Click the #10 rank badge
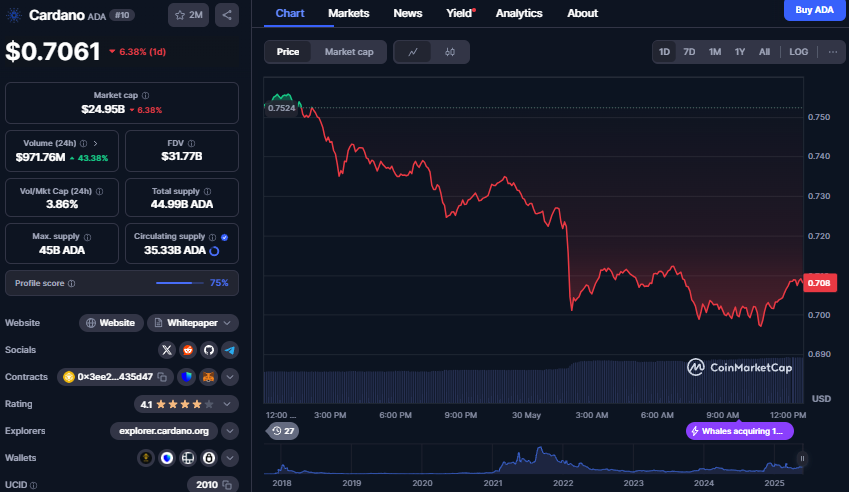849x492 pixels. point(122,15)
